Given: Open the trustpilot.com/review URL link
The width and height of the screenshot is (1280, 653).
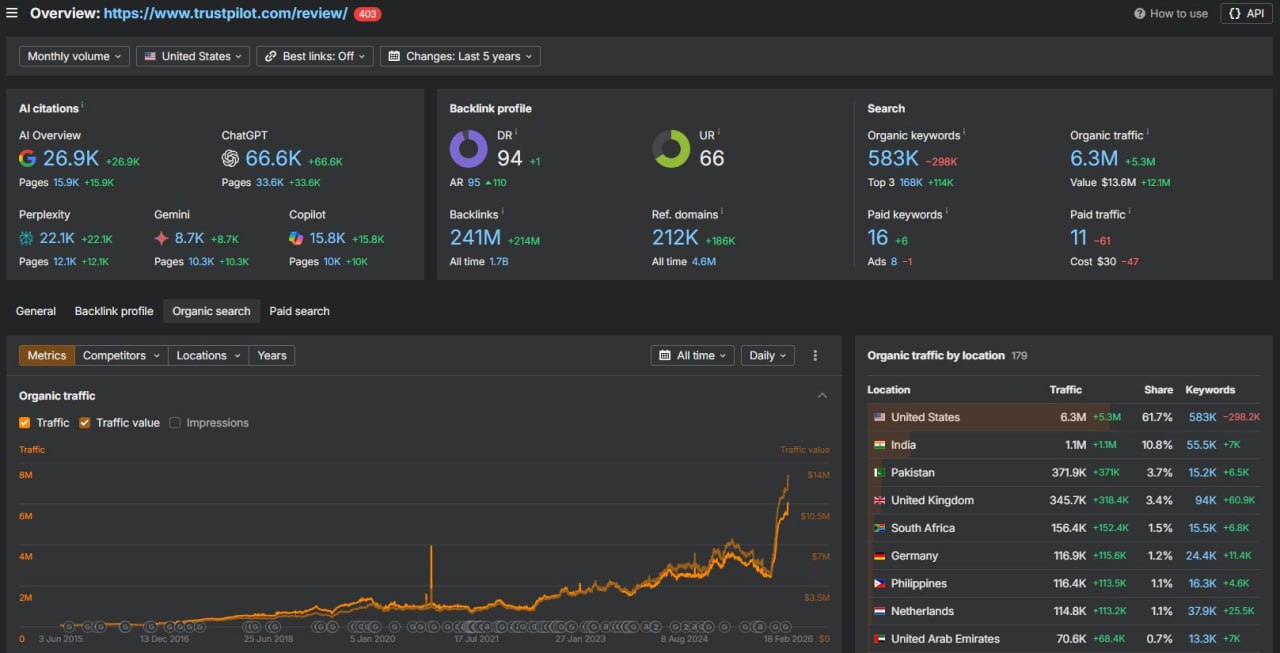Looking at the screenshot, I should coord(225,14).
